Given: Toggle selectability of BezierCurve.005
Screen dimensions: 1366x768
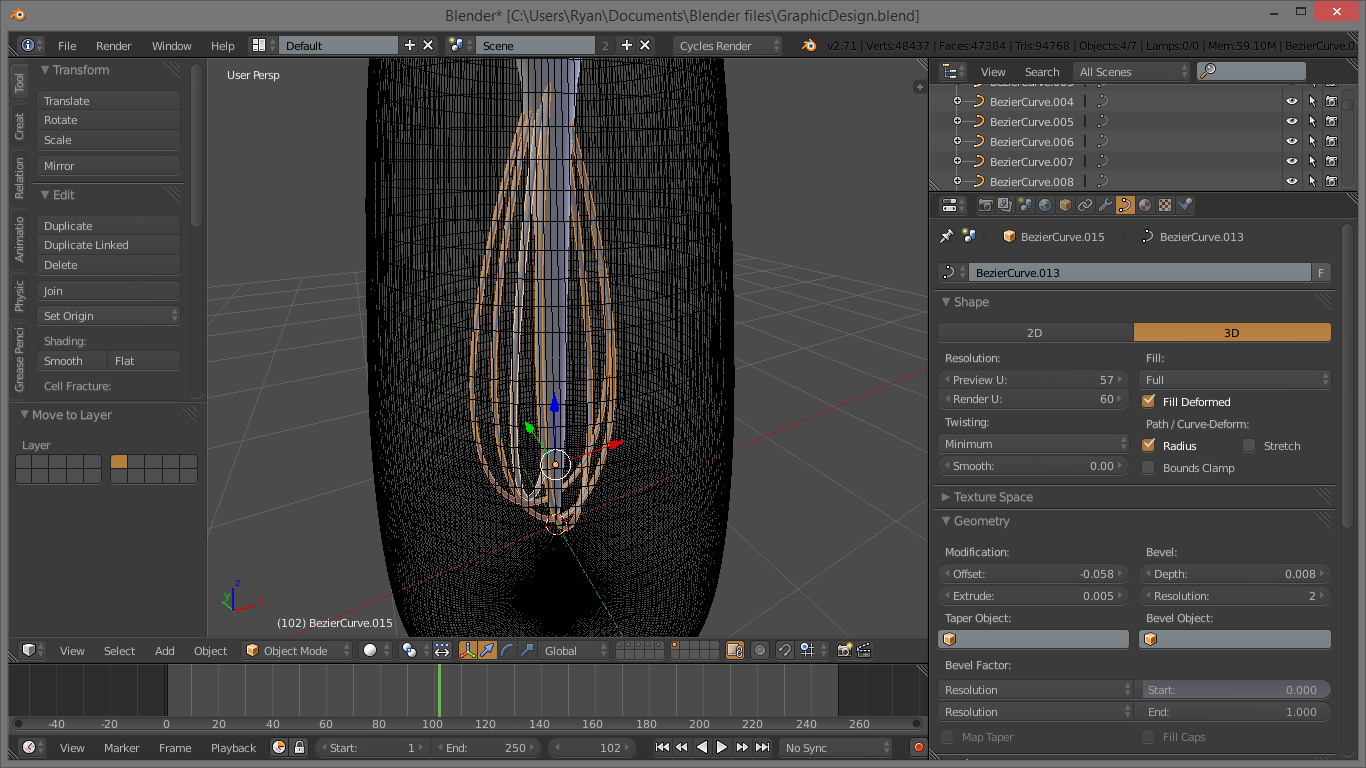Looking at the screenshot, I should [1312, 121].
